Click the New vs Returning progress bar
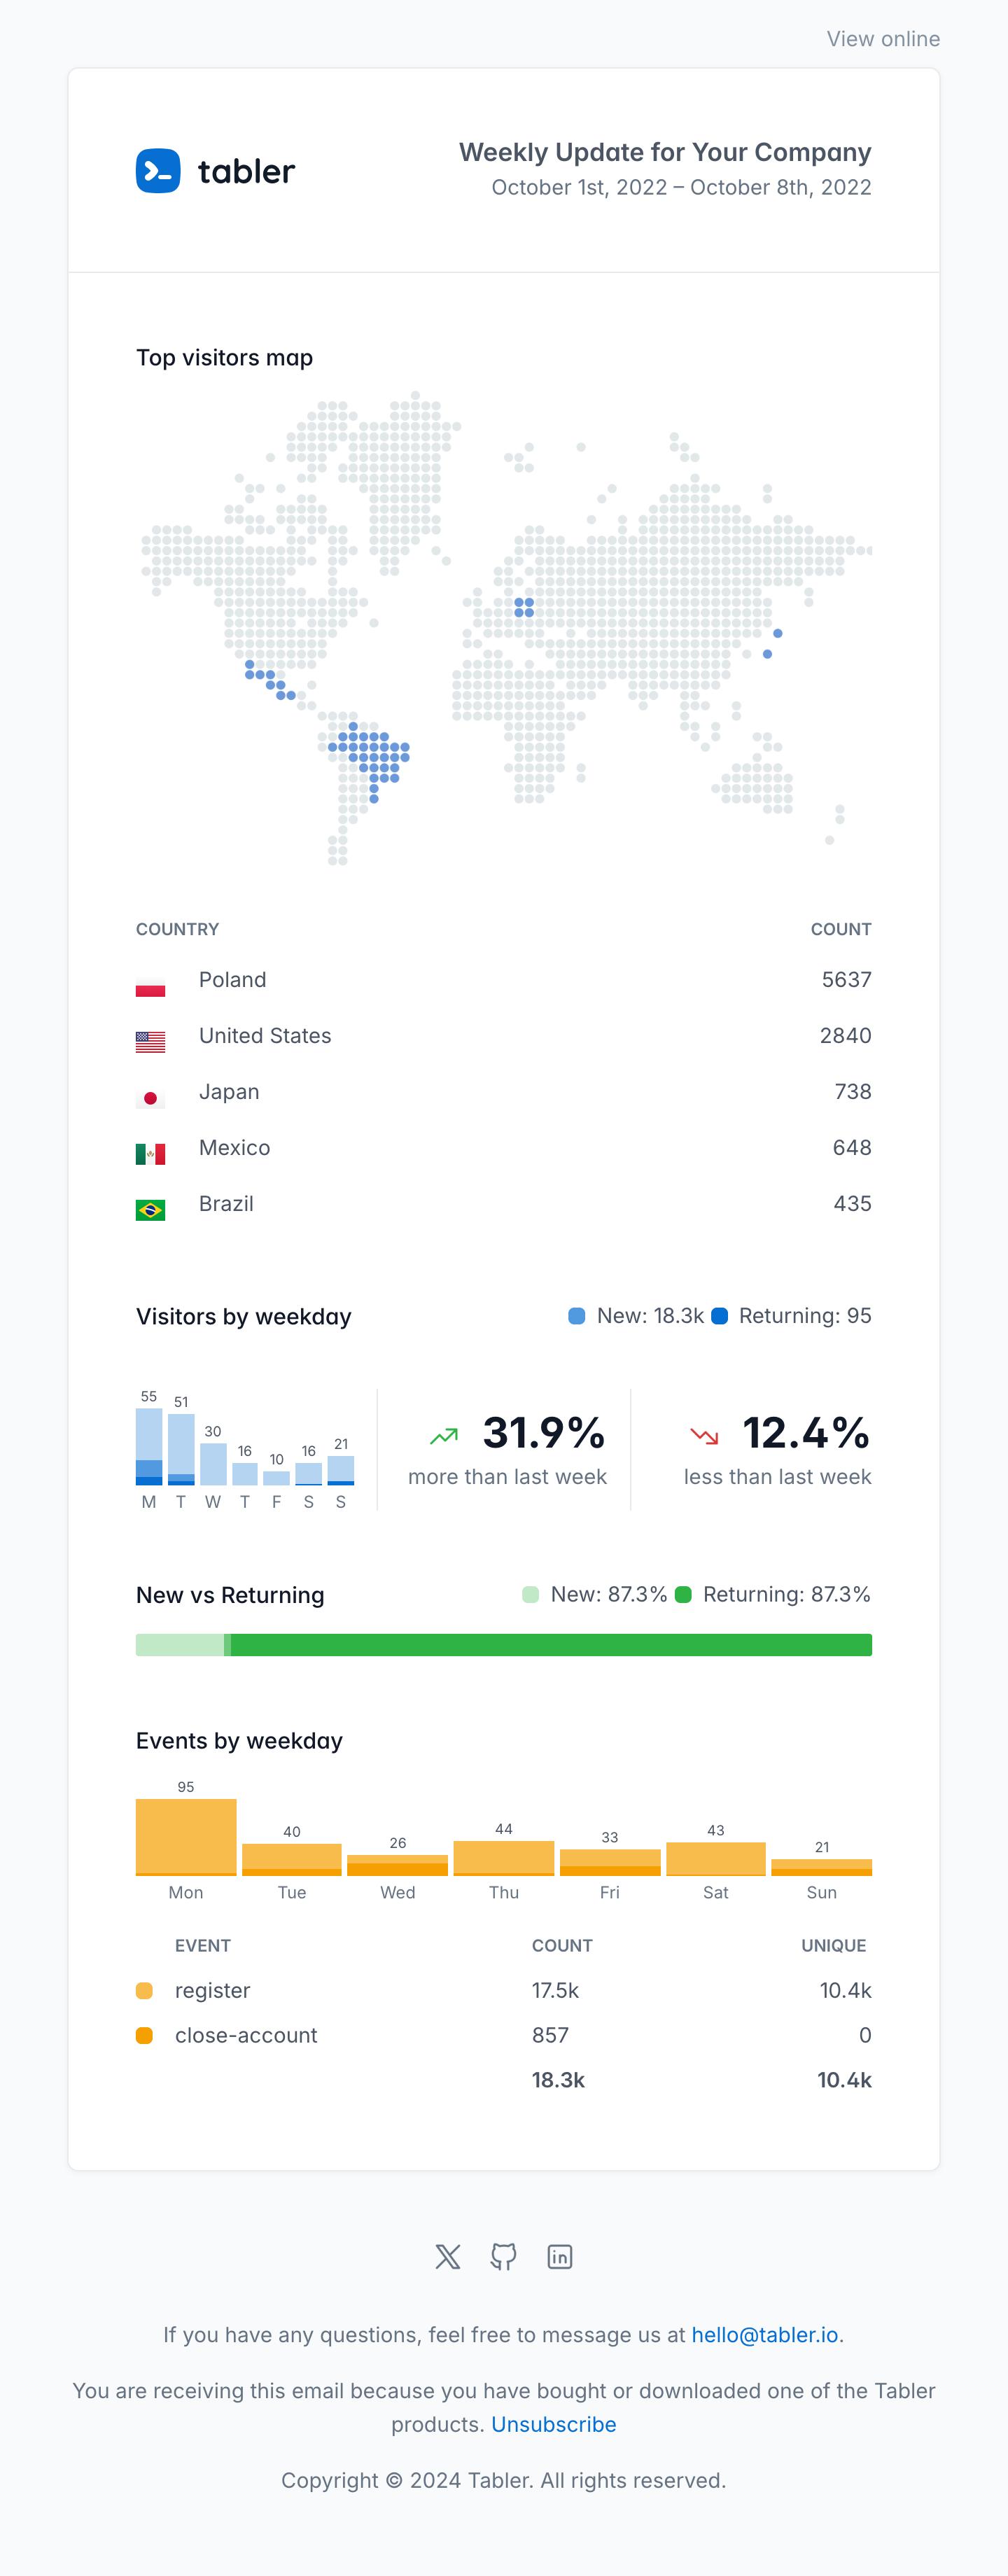 504,1645
